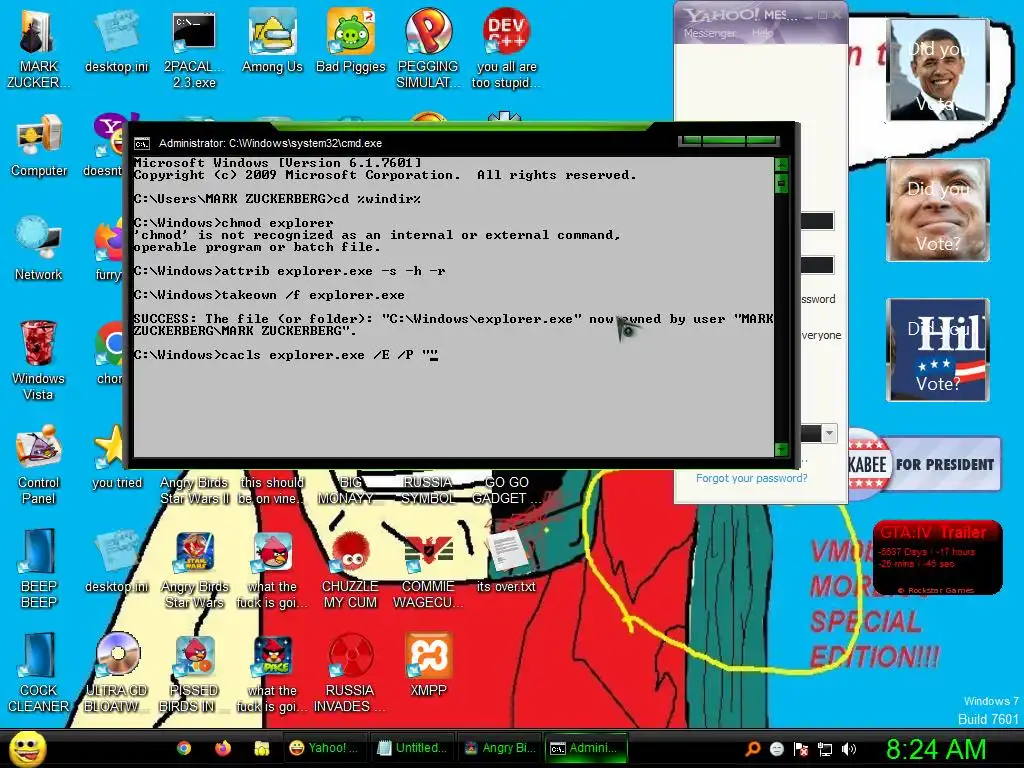Open the Angry Birds Star Wars icon
The height and width of the screenshot is (768, 1024).
194,569
